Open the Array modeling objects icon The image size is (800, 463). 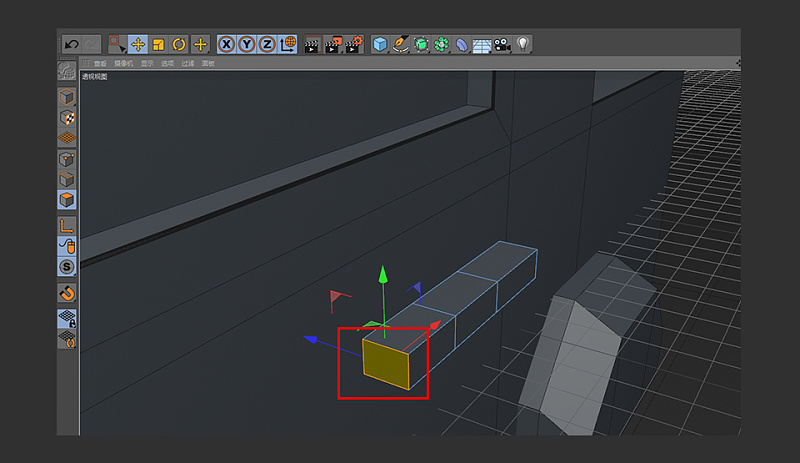441,44
